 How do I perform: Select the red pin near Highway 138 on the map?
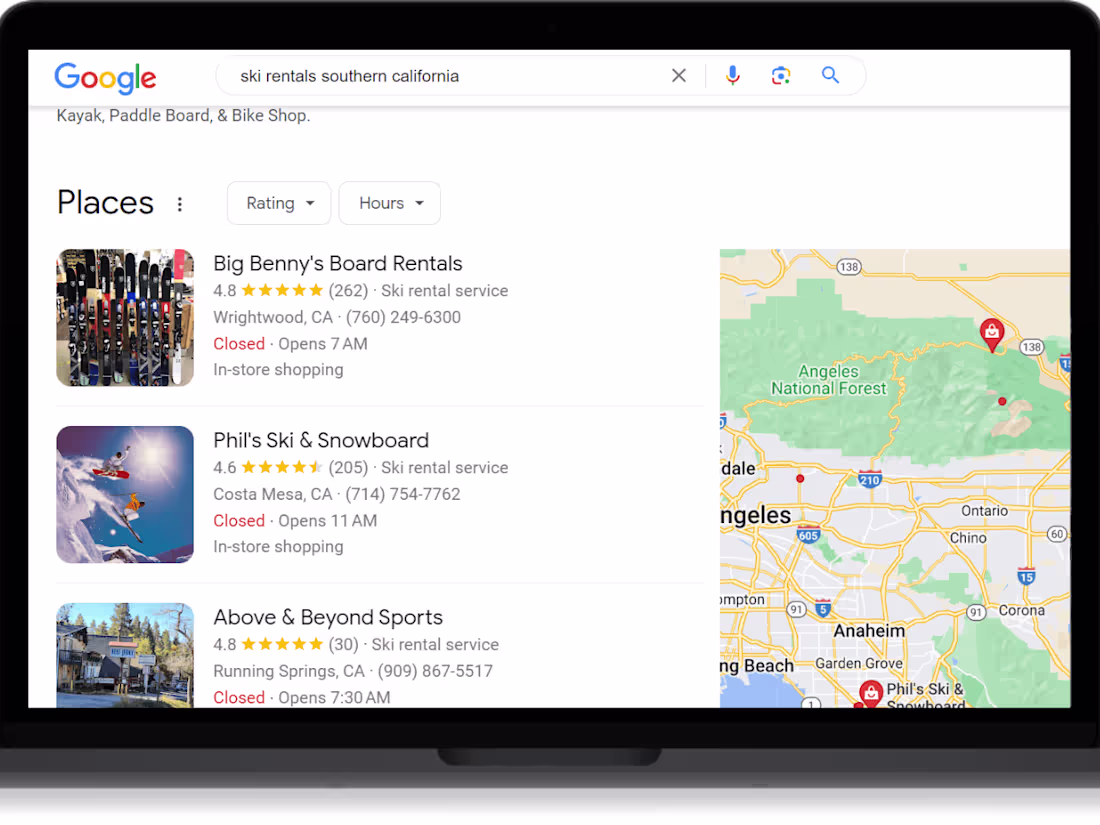pyautogui.click(x=992, y=334)
